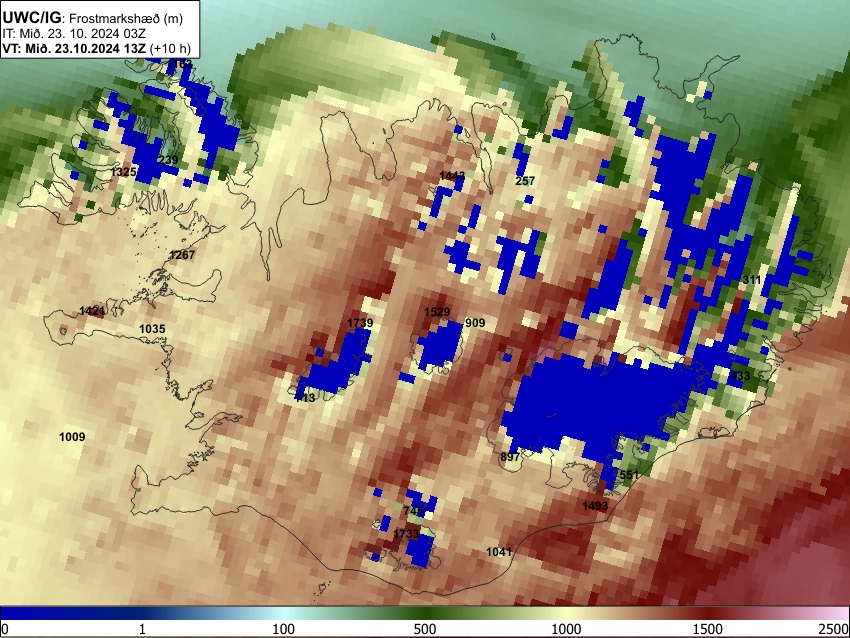Click the 257 value label

click(x=525, y=181)
